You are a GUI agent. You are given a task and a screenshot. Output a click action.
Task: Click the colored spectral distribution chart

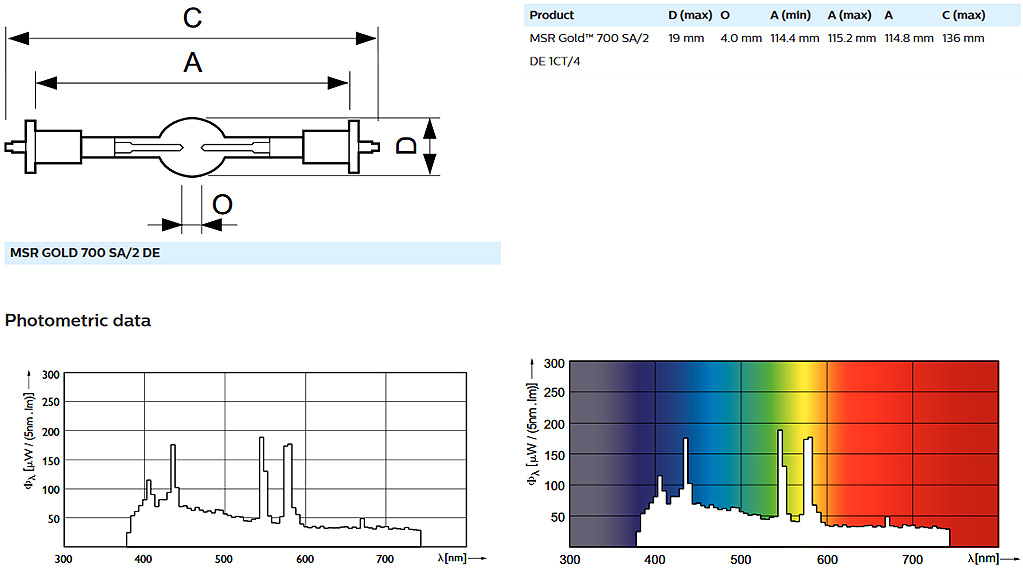772,460
